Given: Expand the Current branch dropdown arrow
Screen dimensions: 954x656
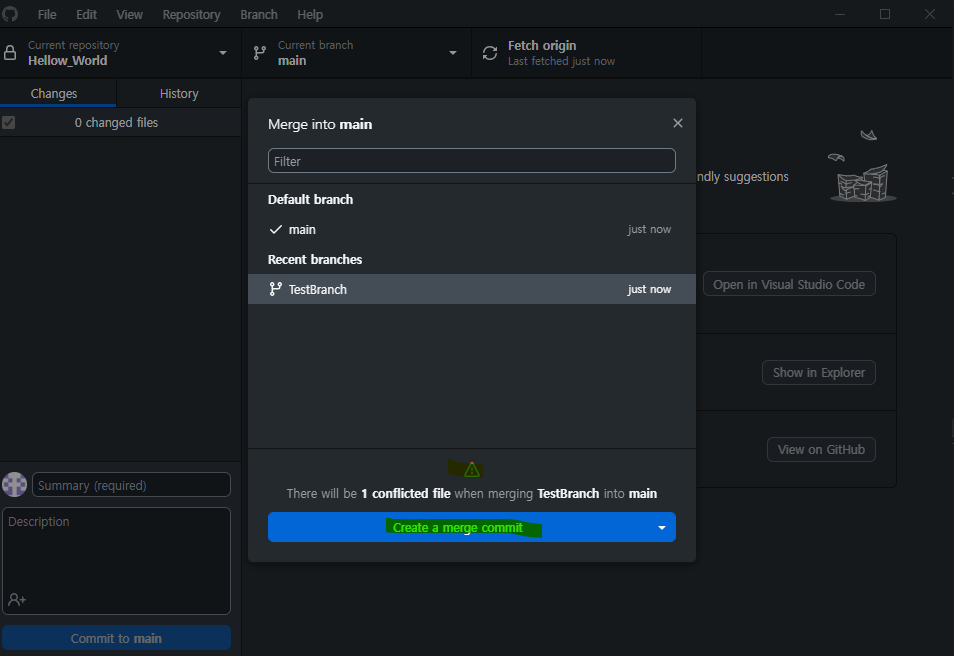Looking at the screenshot, I should click(x=453, y=53).
